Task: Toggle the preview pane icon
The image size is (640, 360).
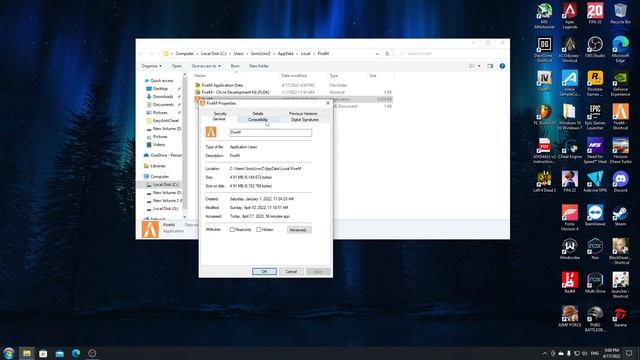Action: click(x=490, y=66)
